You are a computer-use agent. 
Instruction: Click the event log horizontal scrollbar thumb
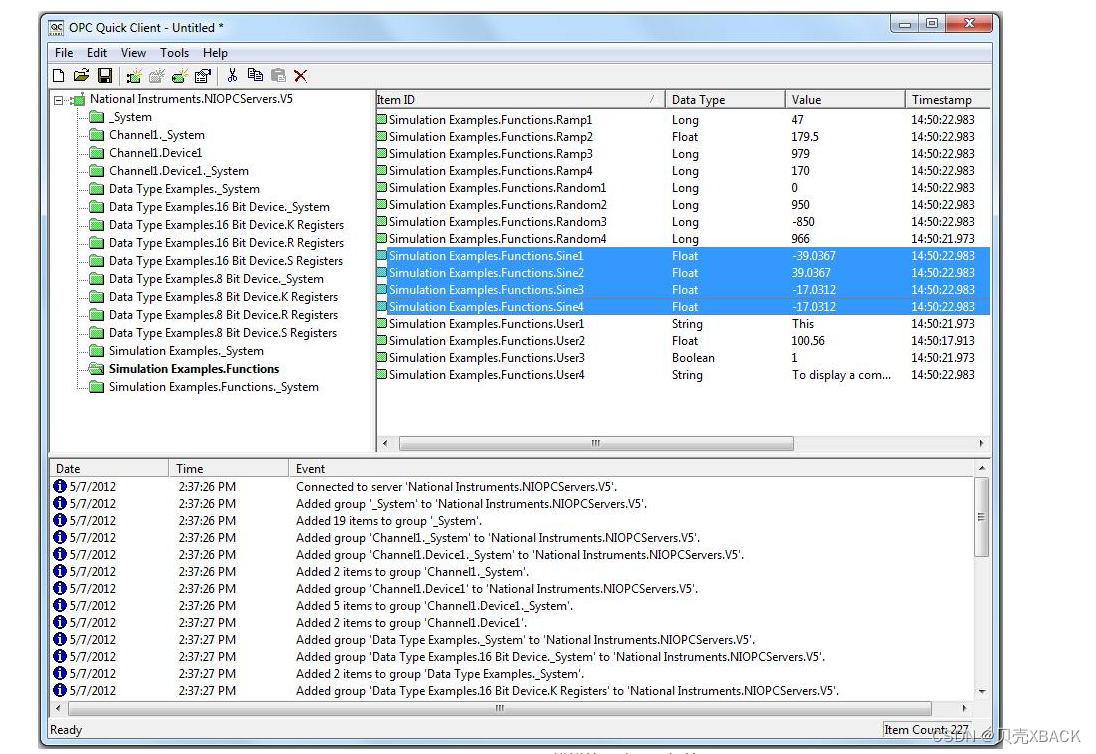(500, 708)
